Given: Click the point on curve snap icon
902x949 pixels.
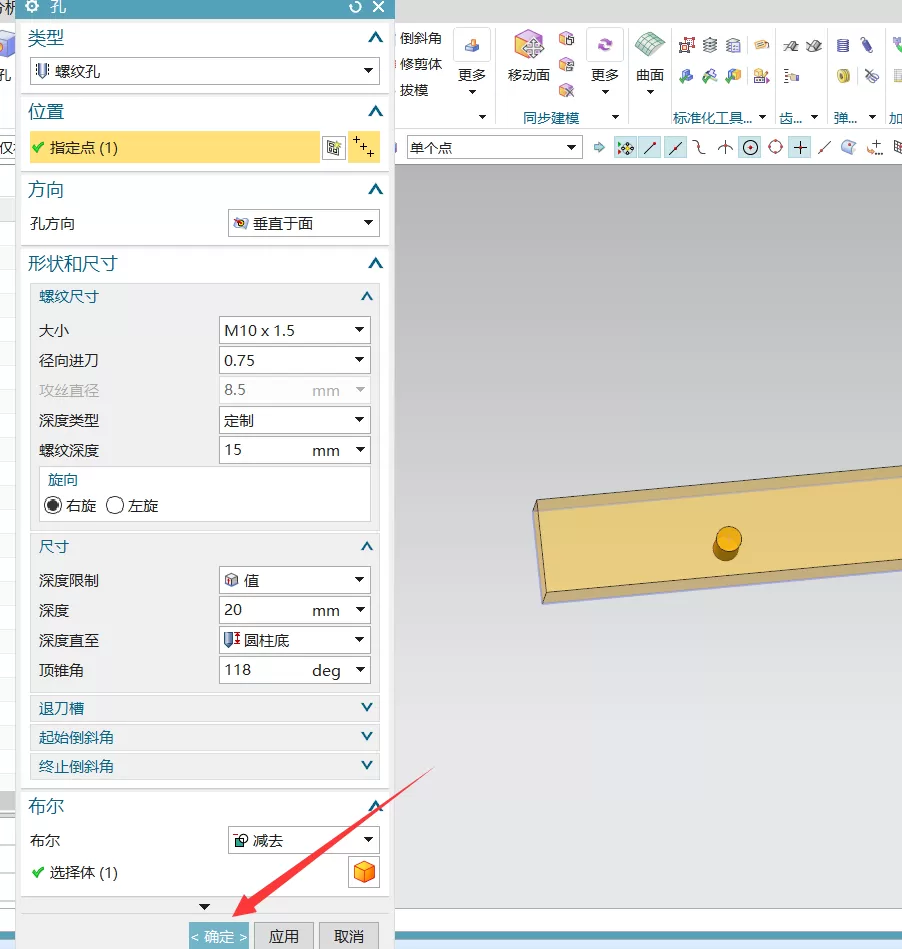Looking at the screenshot, I should pyautogui.click(x=825, y=147).
